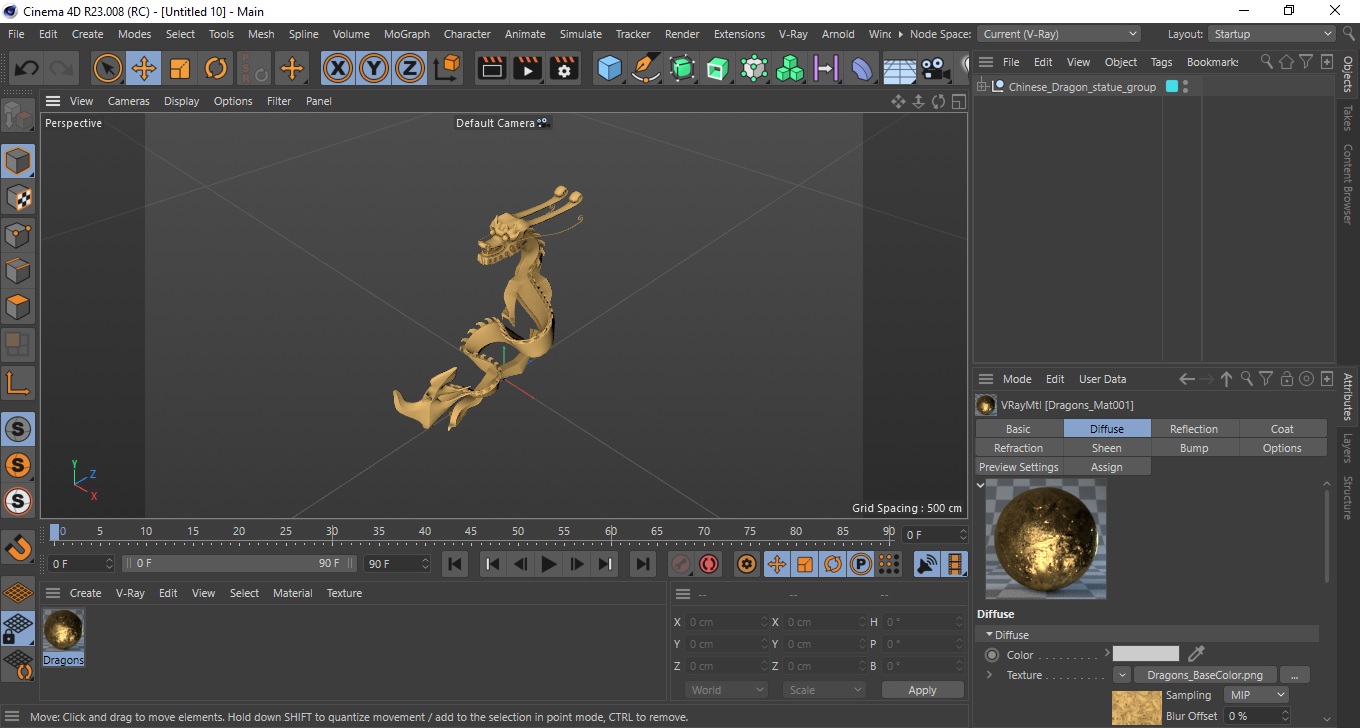
Task: Toggle Position keyframe recording
Action: [776, 564]
